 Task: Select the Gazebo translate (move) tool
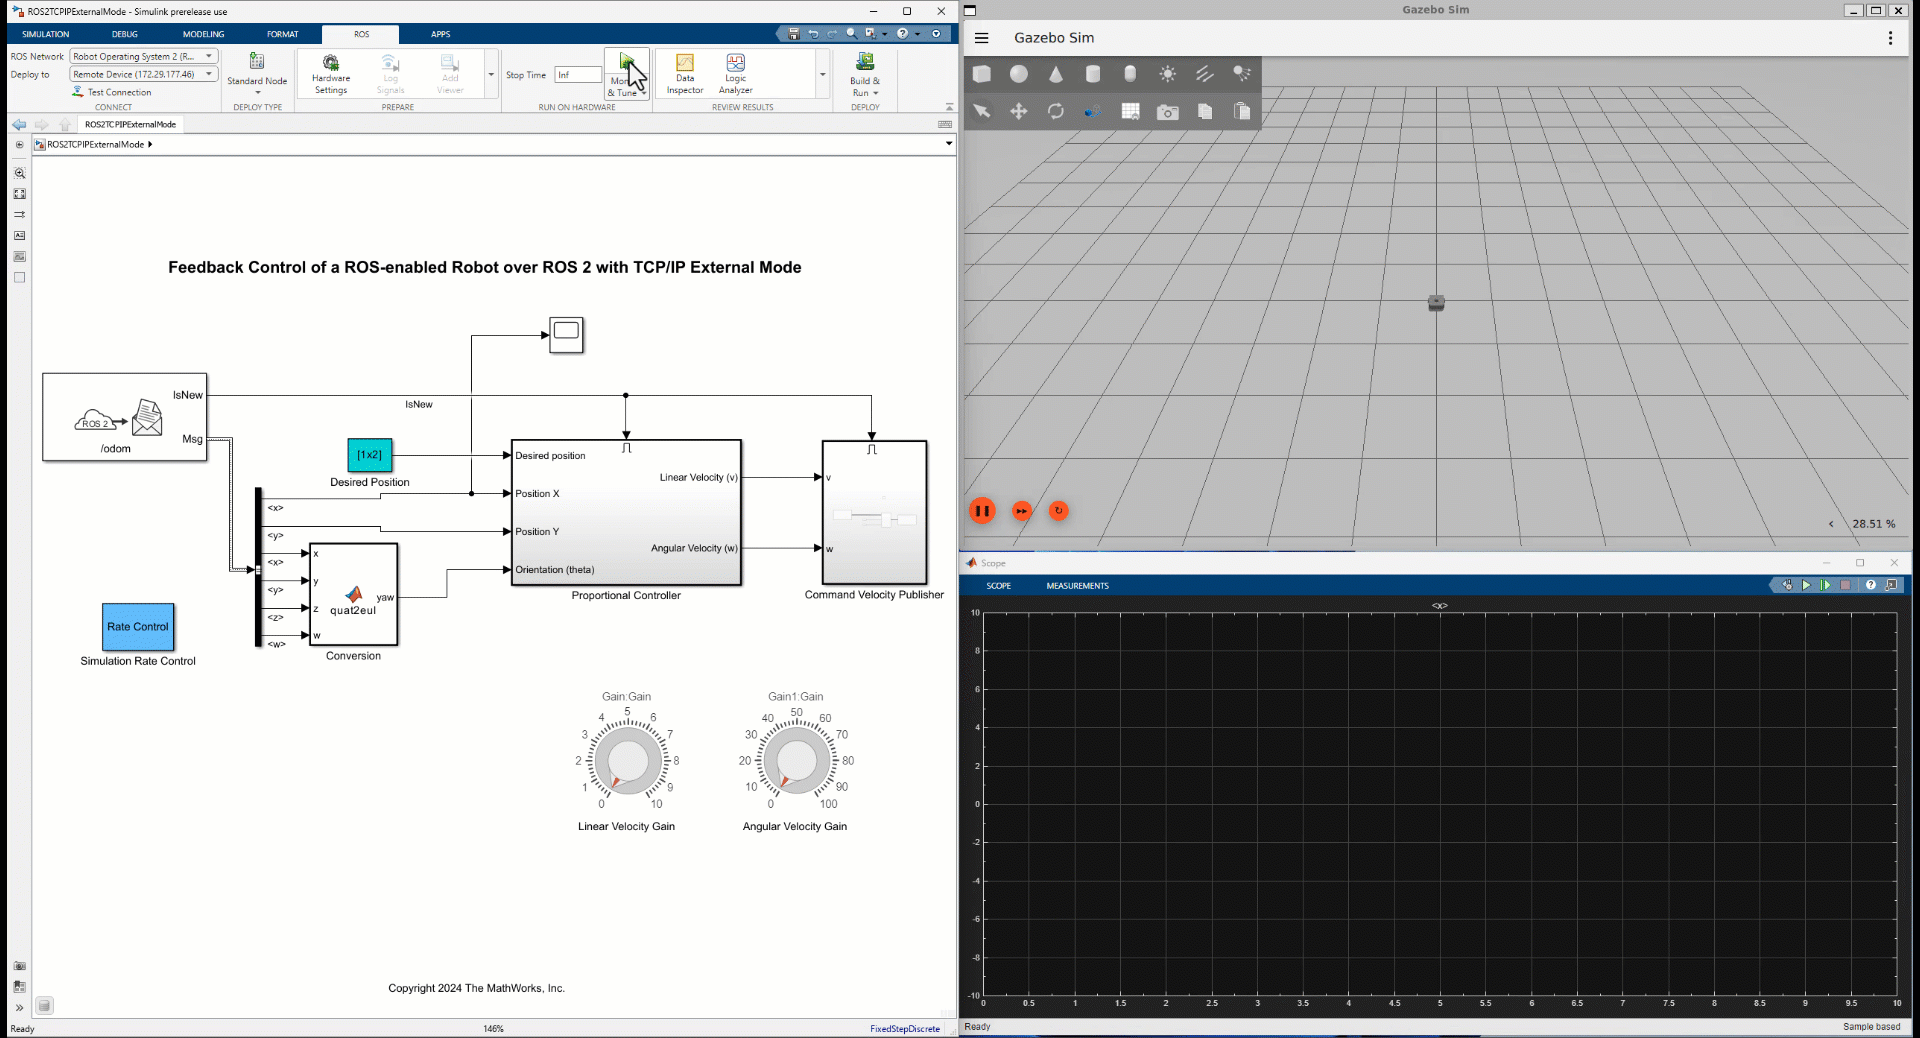point(1018,112)
